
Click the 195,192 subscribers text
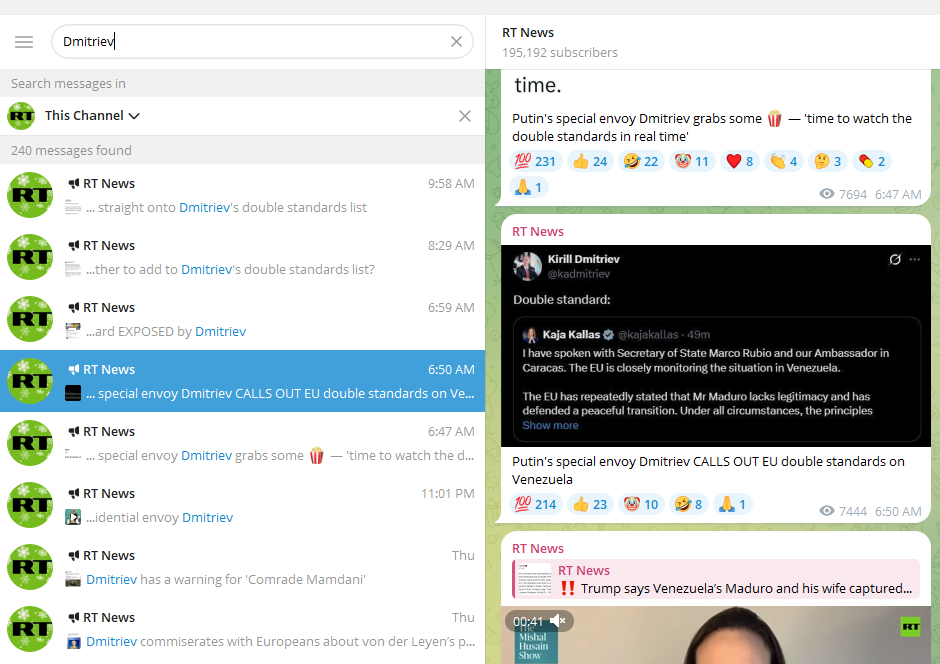pyautogui.click(x=560, y=53)
